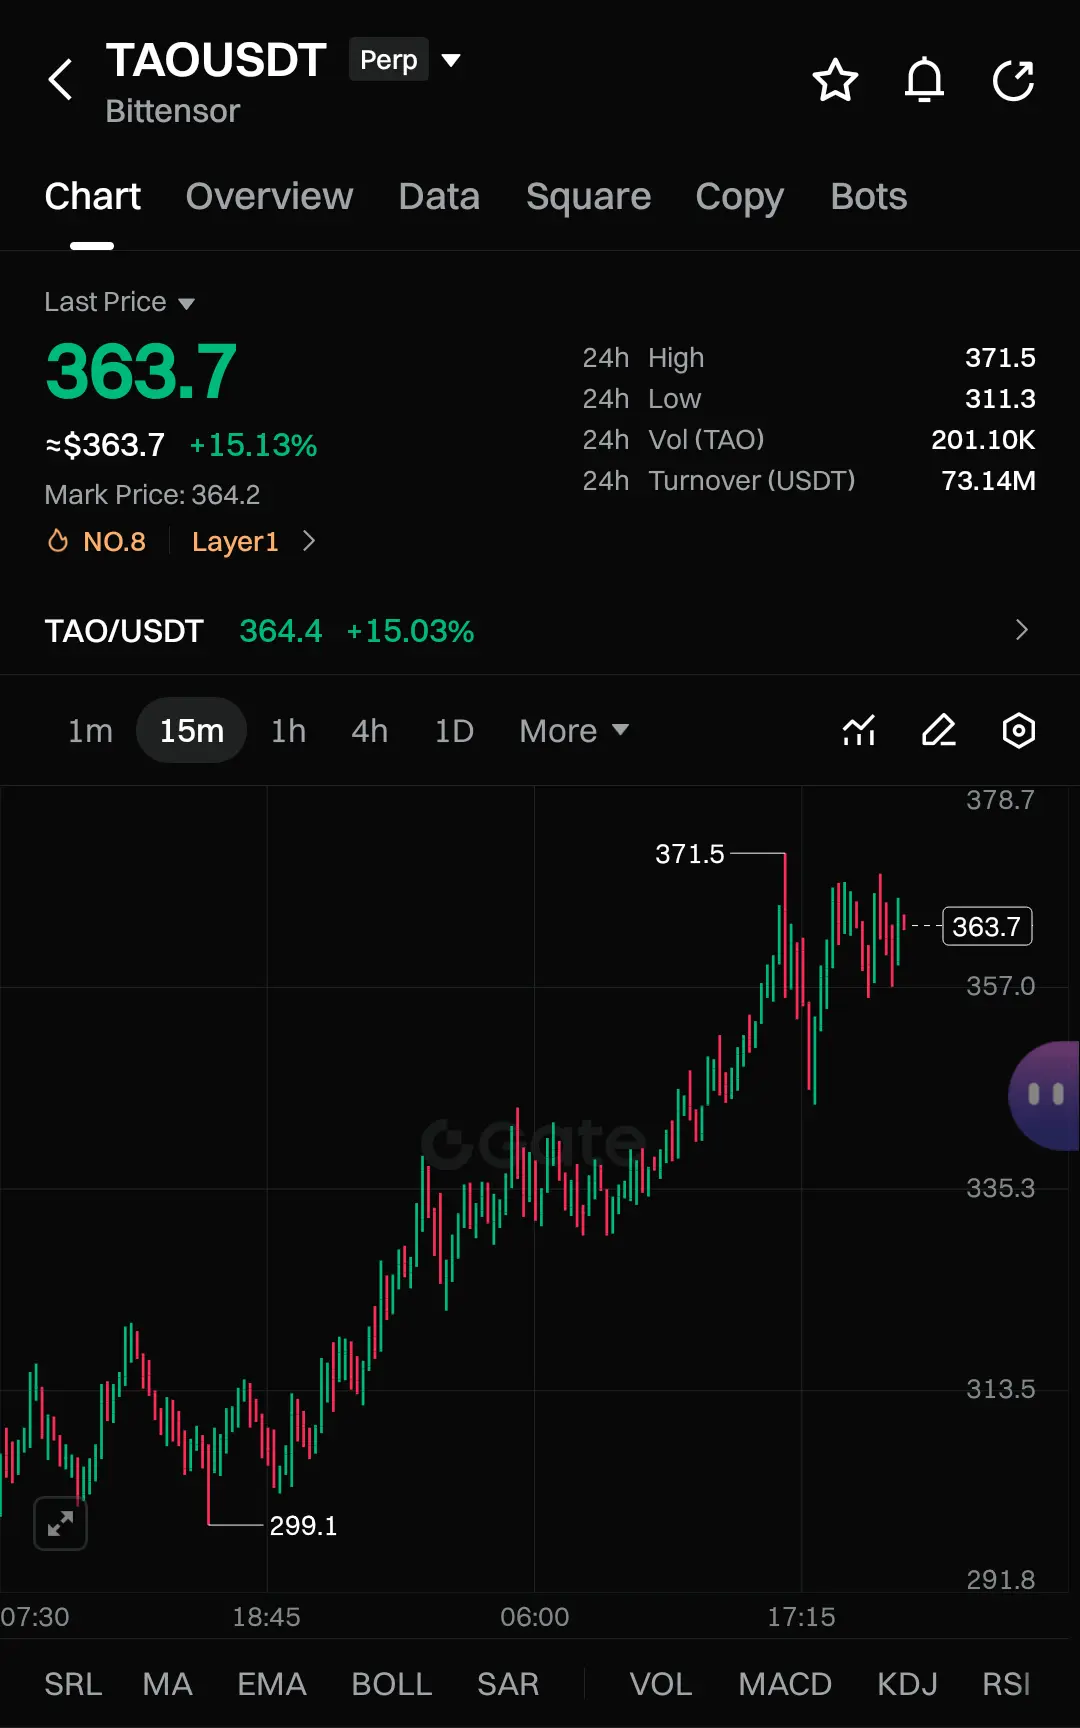Toggle the MA indicator
This screenshot has width=1080, height=1728.
point(167,1684)
